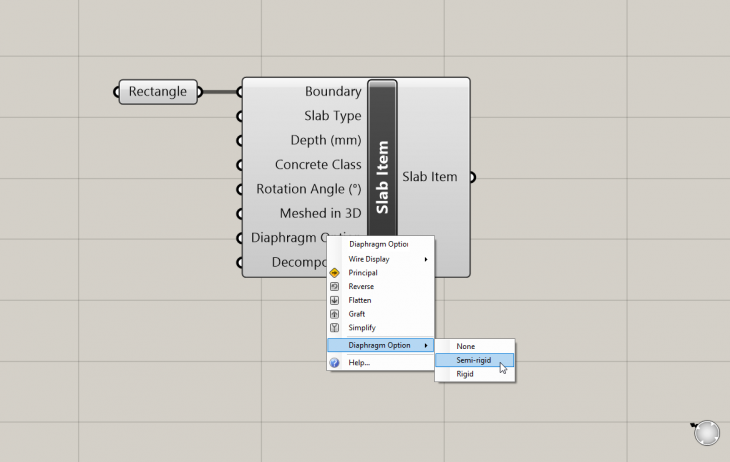The image size is (730, 462).
Task: Click the Flatten icon in context menu
Action: [334, 300]
